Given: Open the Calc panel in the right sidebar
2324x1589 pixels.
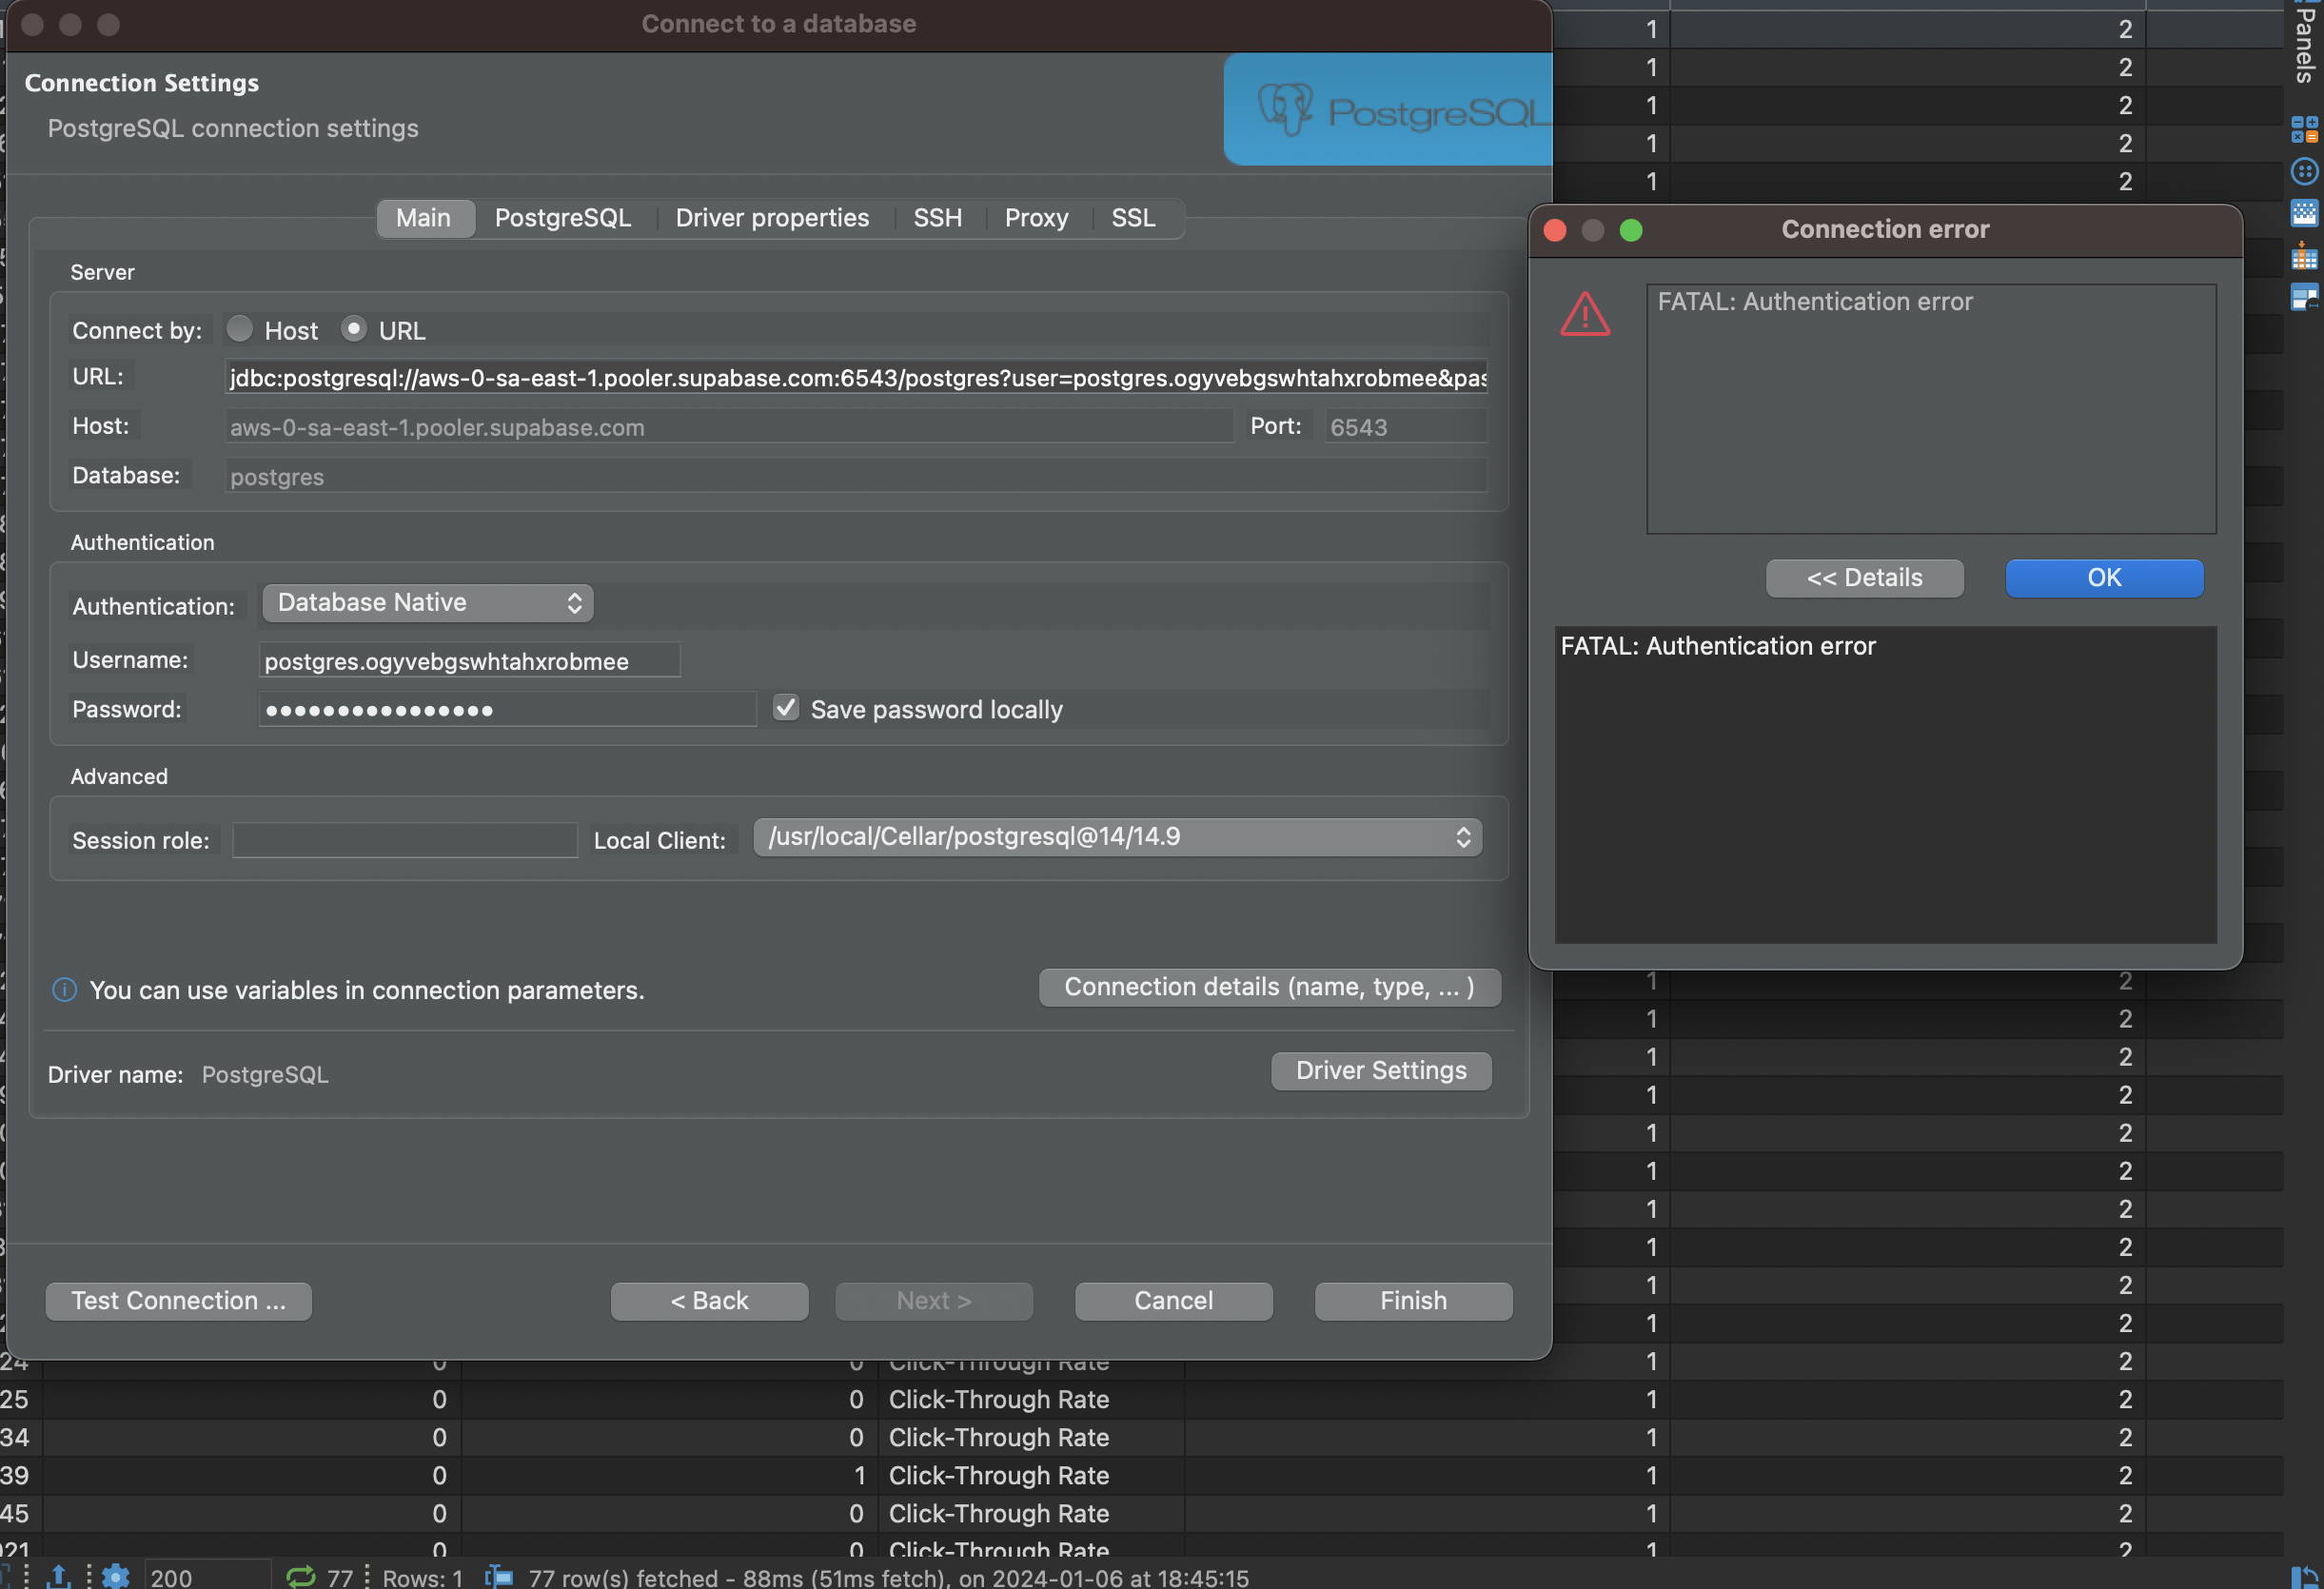Looking at the screenshot, I should [2305, 129].
